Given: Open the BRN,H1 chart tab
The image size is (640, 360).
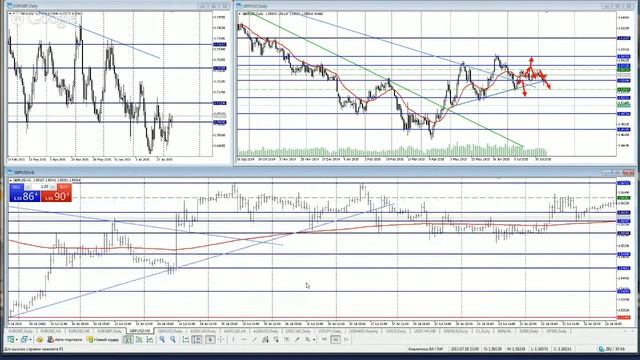Looking at the screenshot, I should pyautogui.click(x=504, y=331).
